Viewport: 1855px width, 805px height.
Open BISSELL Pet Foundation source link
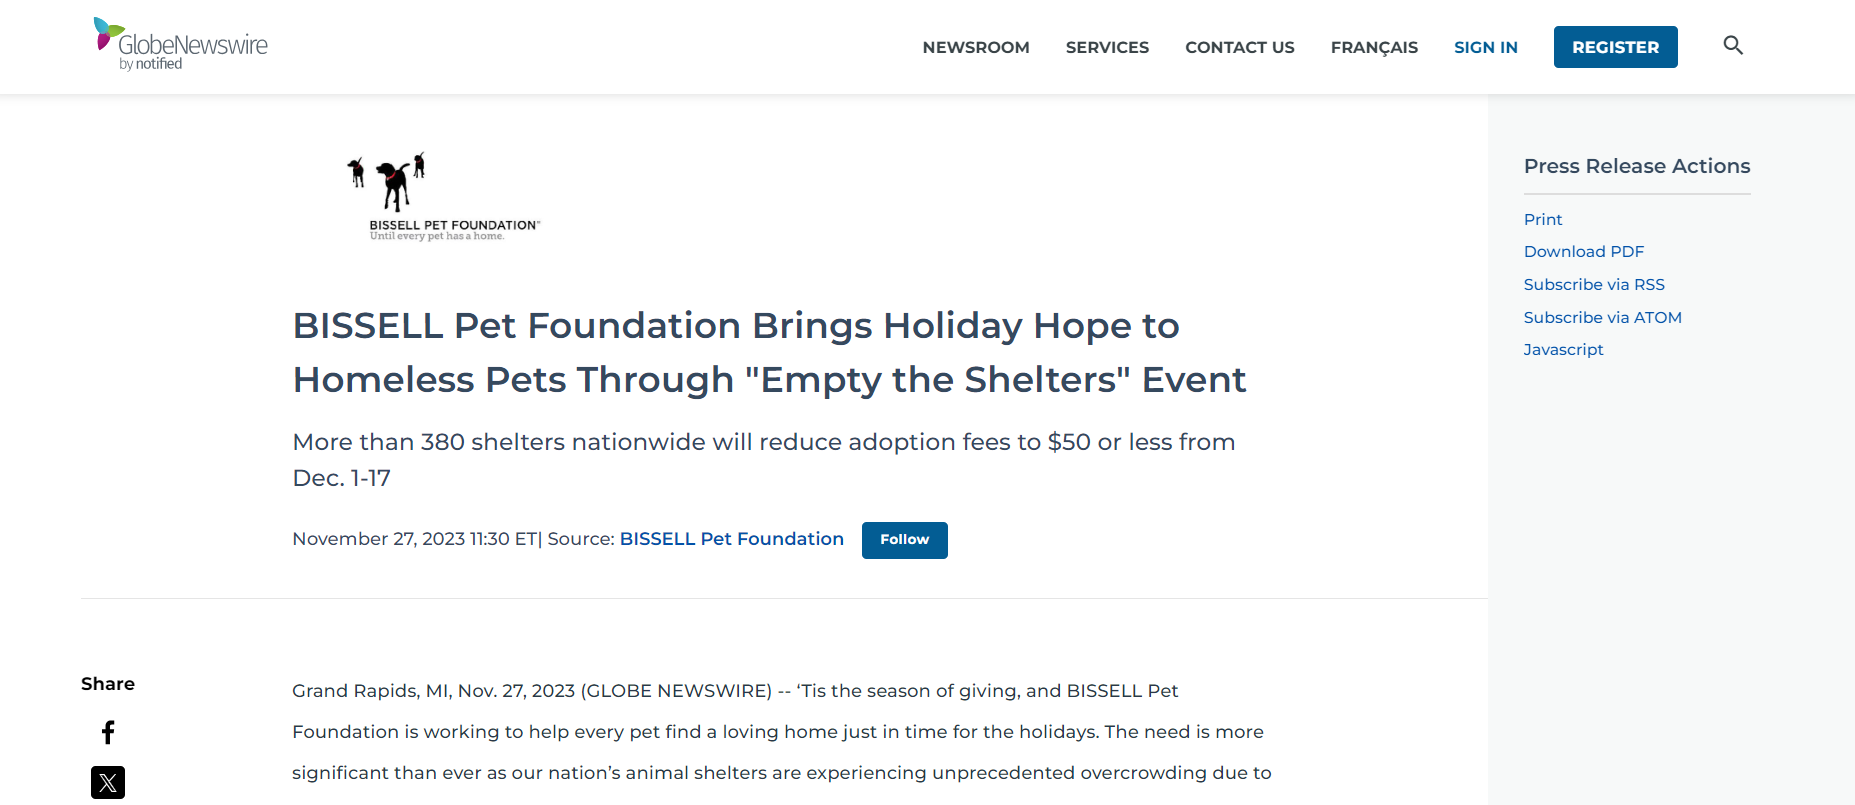pyautogui.click(x=731, y=539)
